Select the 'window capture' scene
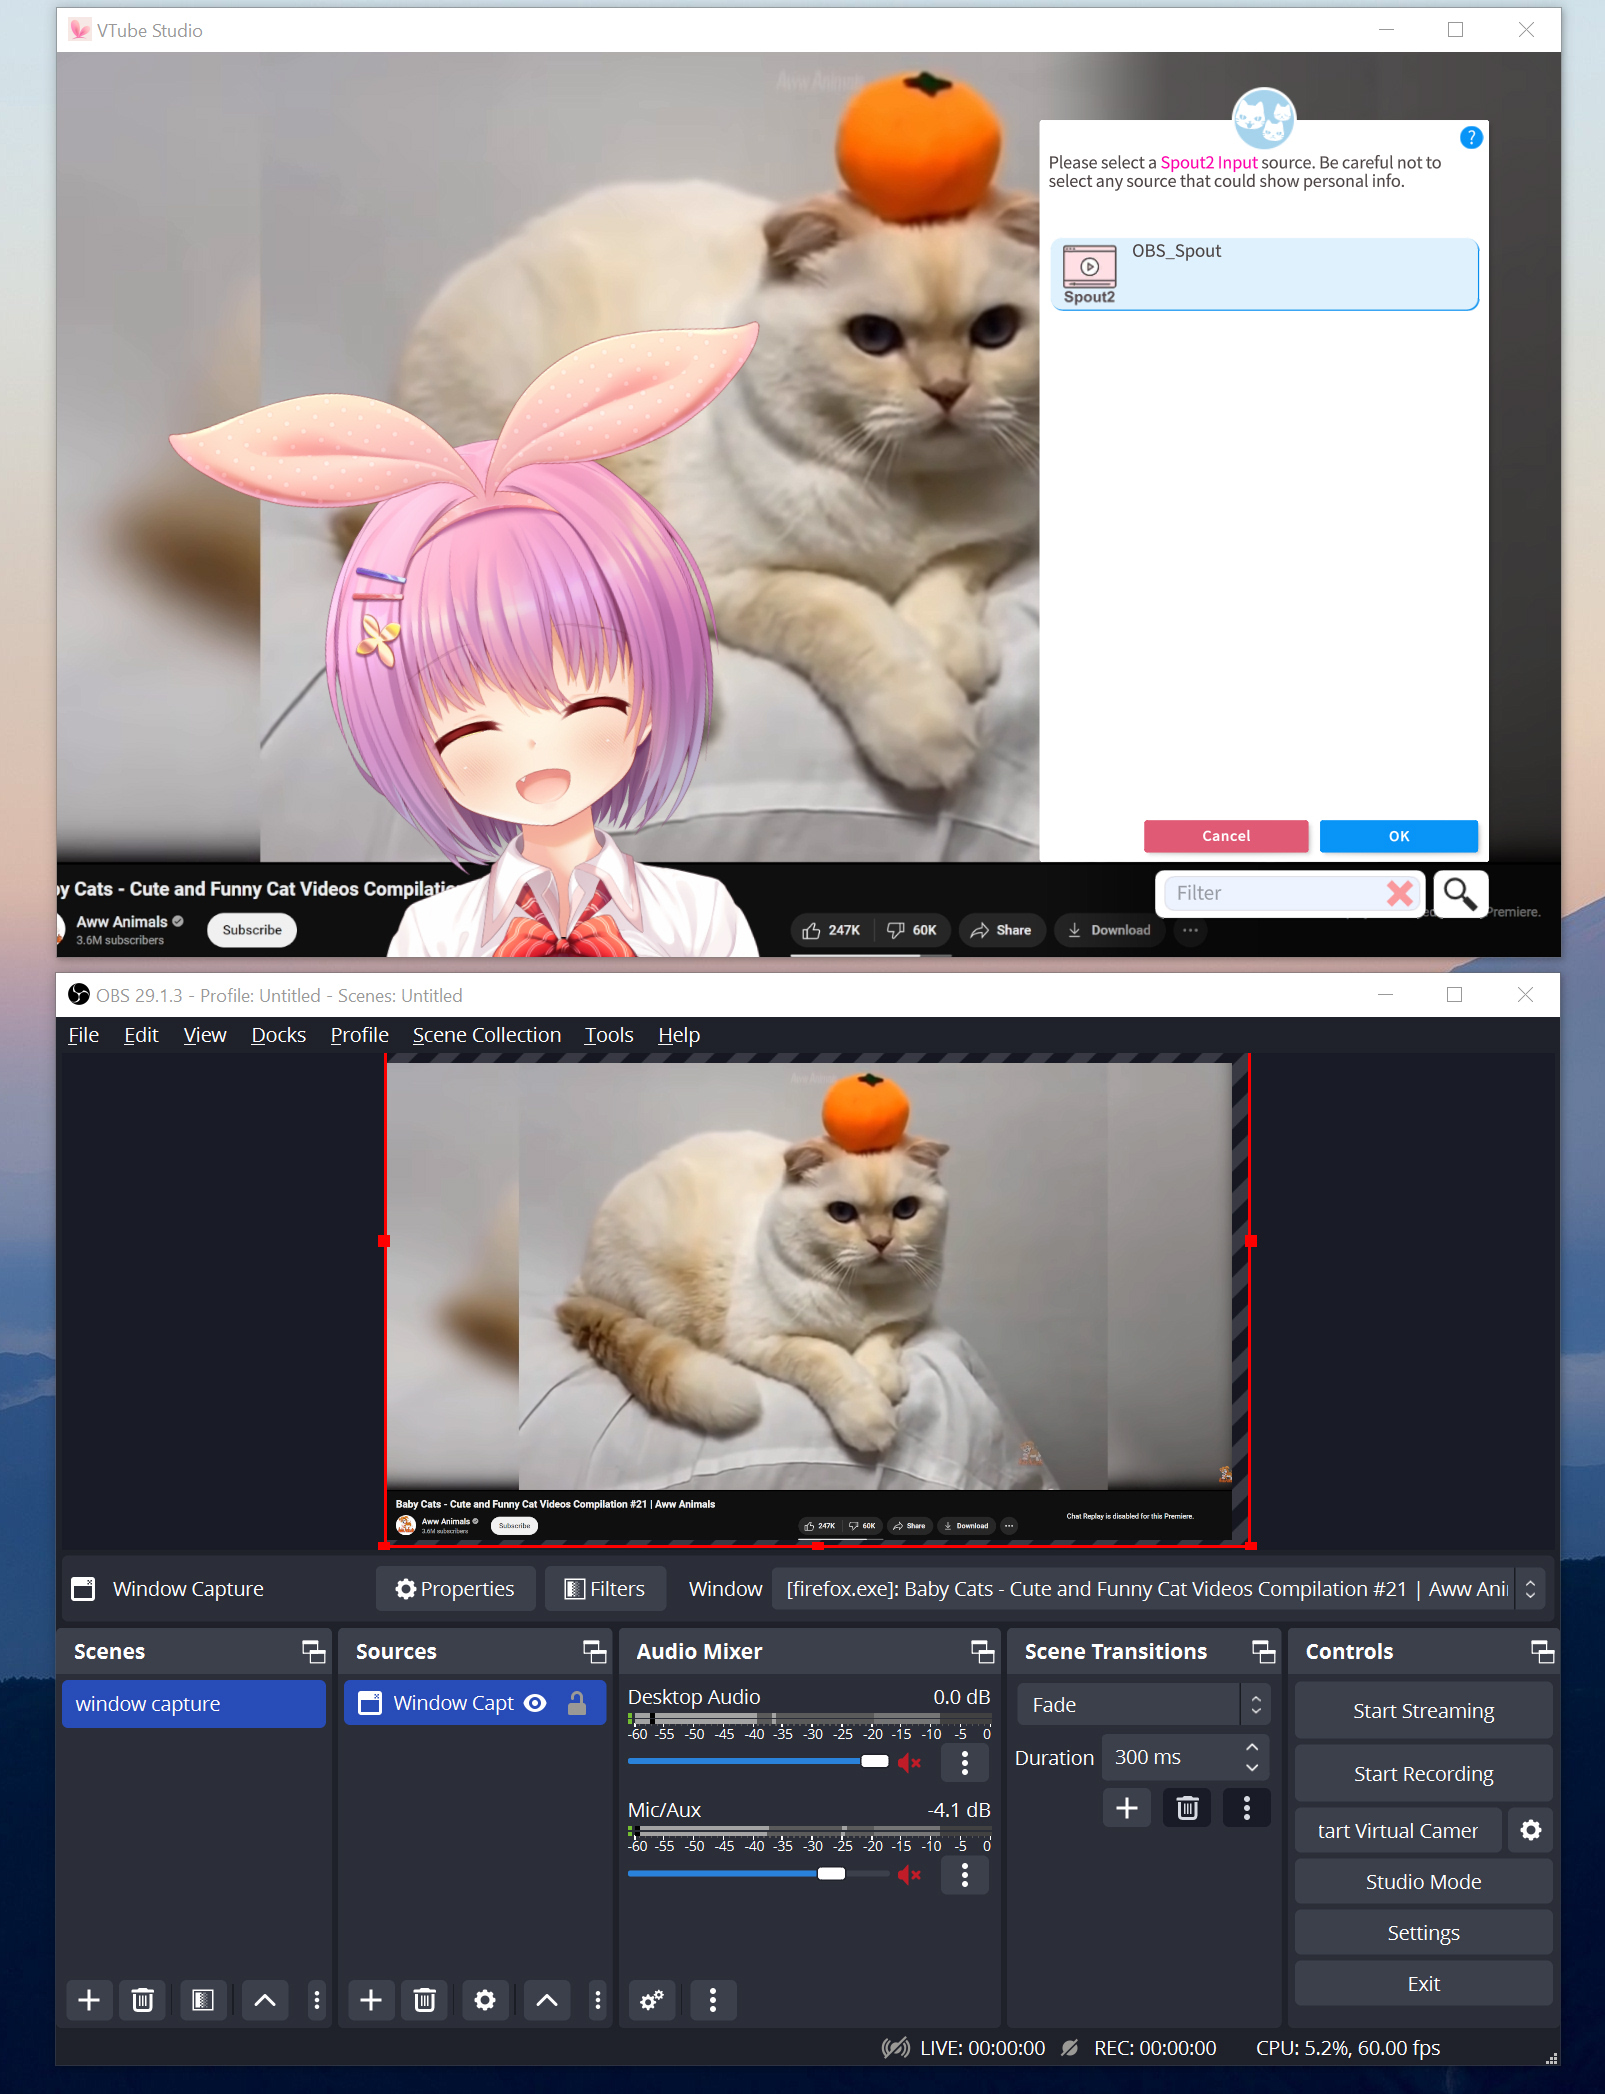 (194, 1703)
